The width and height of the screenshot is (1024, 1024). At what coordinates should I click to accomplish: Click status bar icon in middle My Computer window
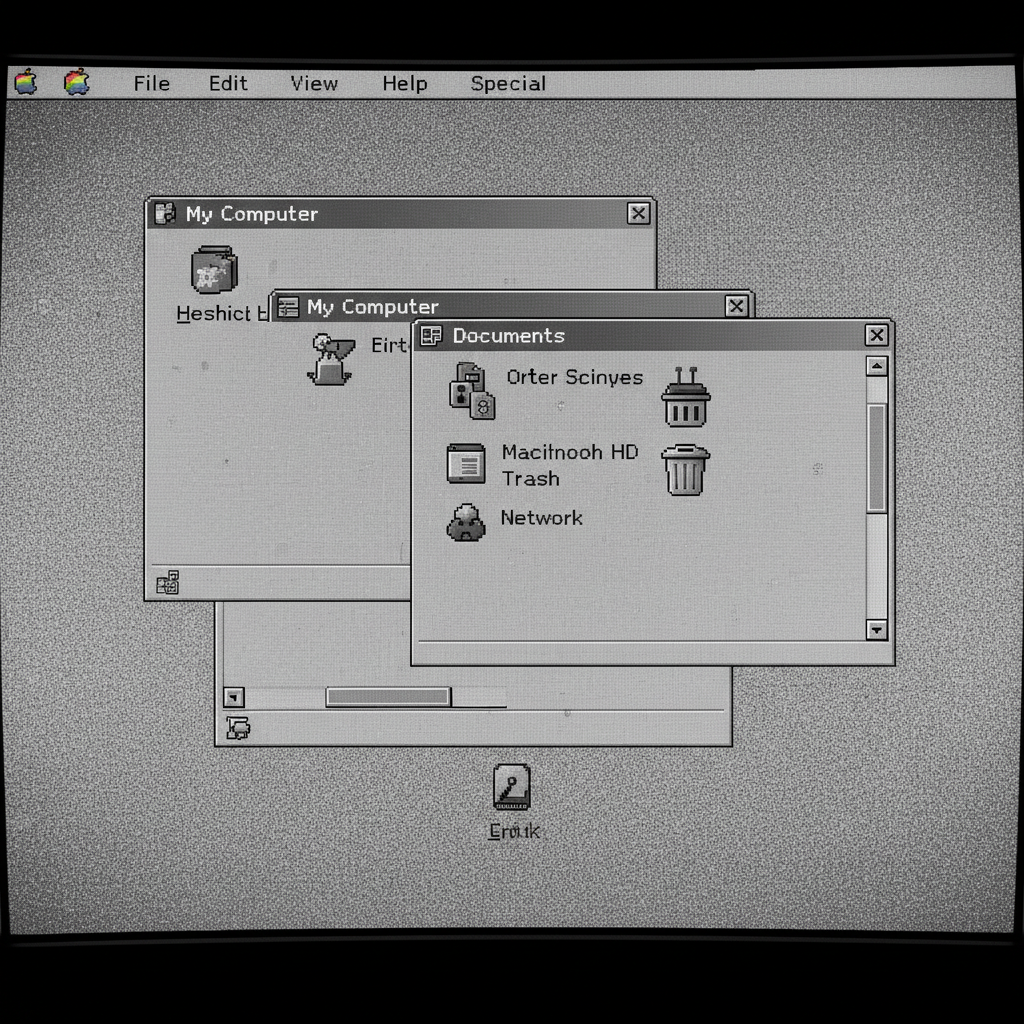(238, 728)
